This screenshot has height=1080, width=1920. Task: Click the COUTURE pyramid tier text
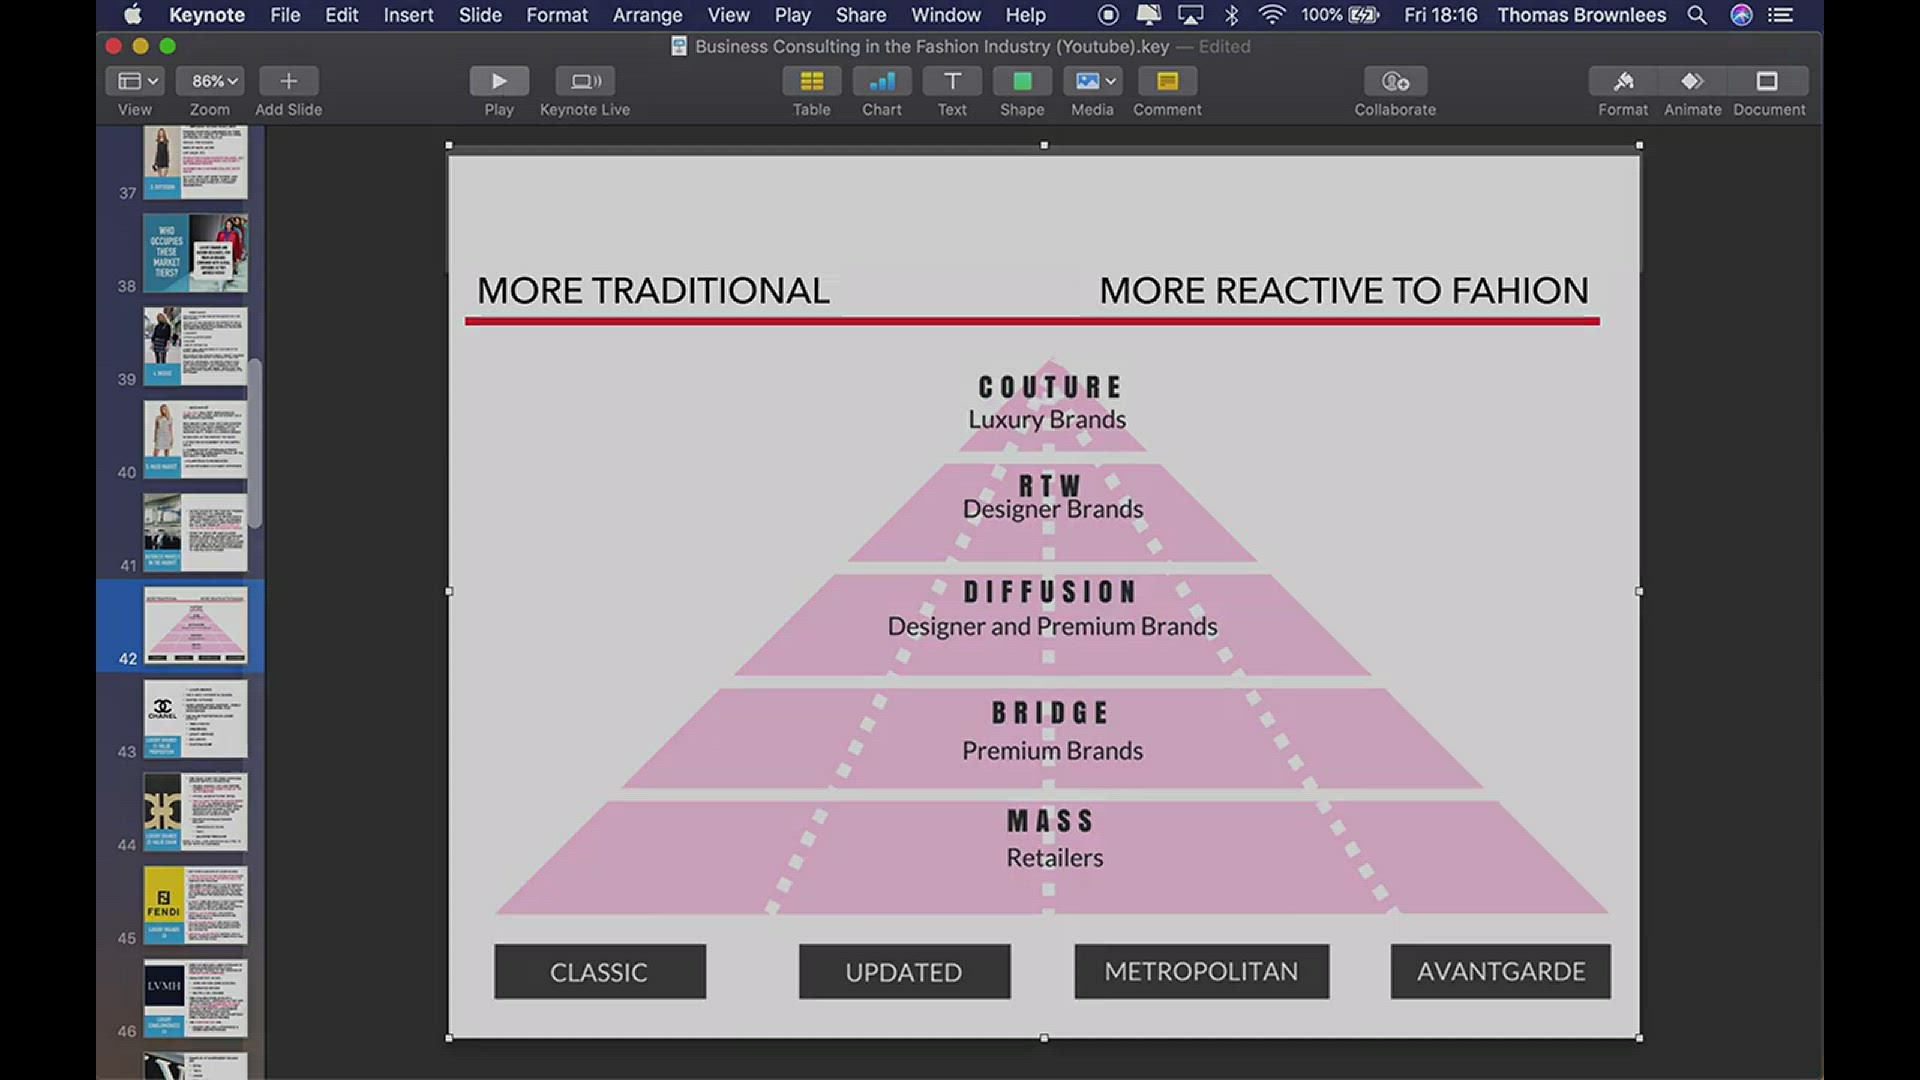tap(1050, 387)
